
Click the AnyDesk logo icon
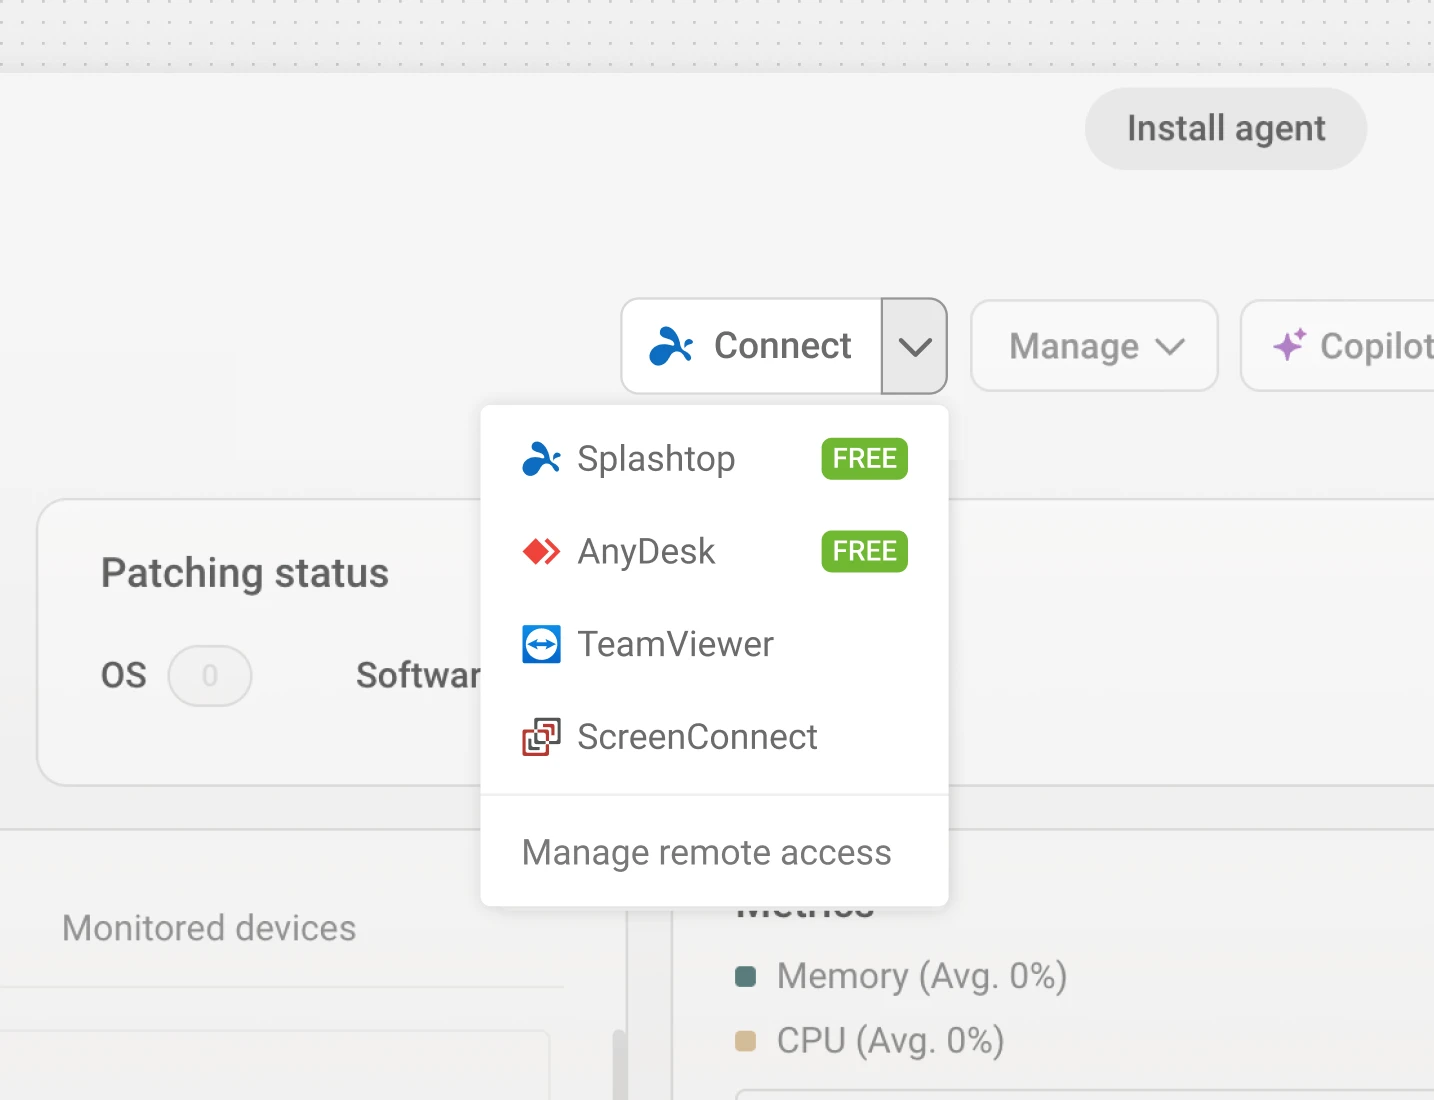541,551
